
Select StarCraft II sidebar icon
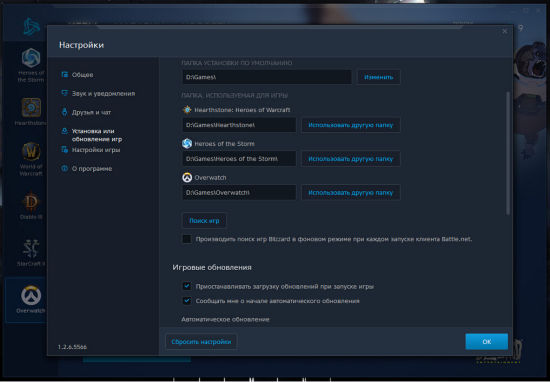(x=31, y=248)
